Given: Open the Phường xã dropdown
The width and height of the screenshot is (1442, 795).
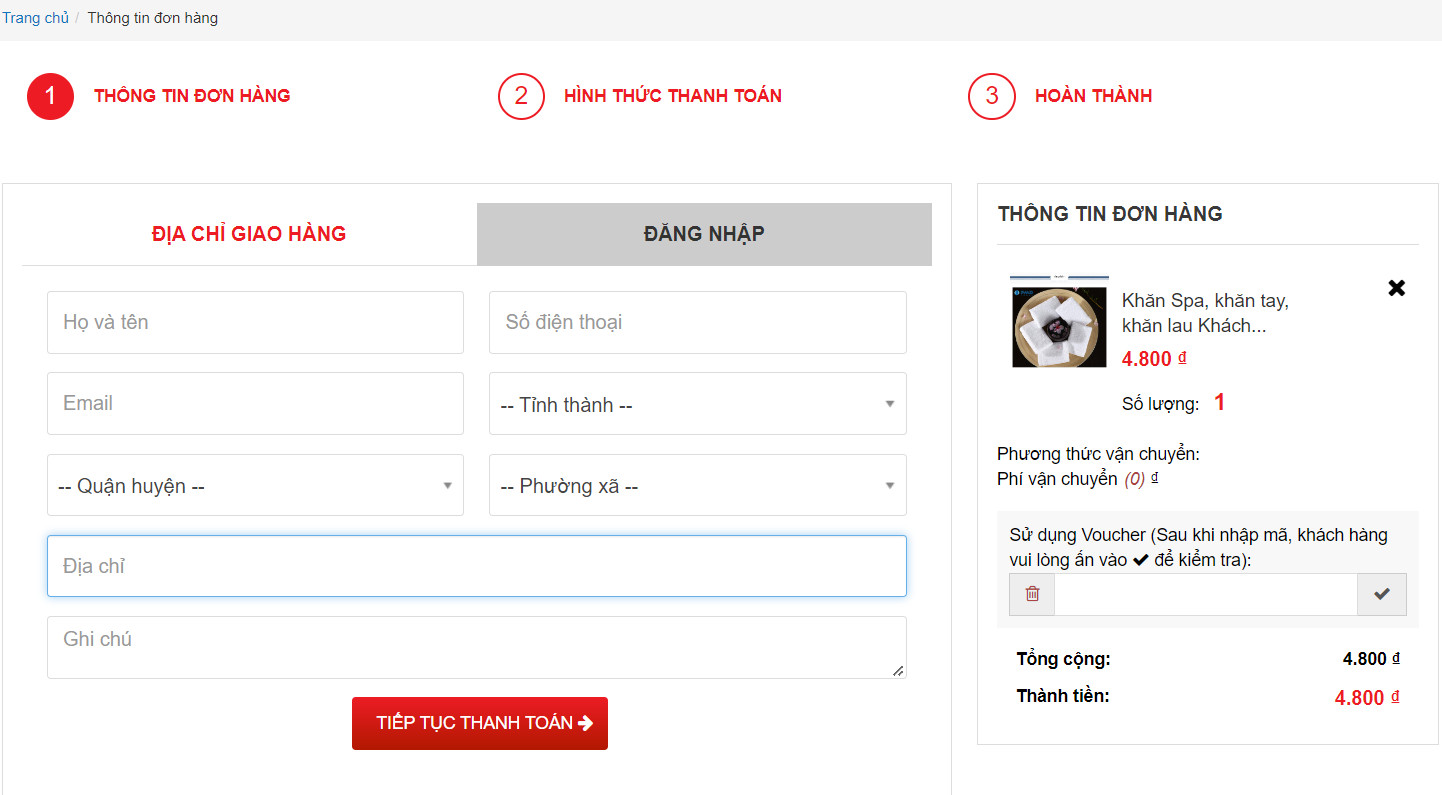Looking at the screenshot, I should pos(697,486).
